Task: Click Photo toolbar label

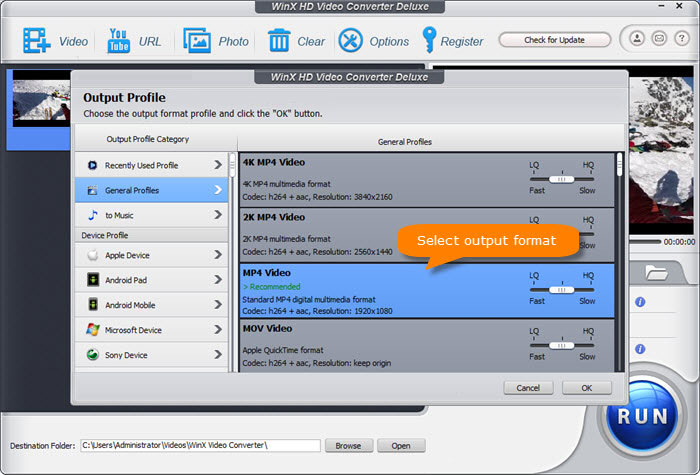Action: [x=233, y=42]
